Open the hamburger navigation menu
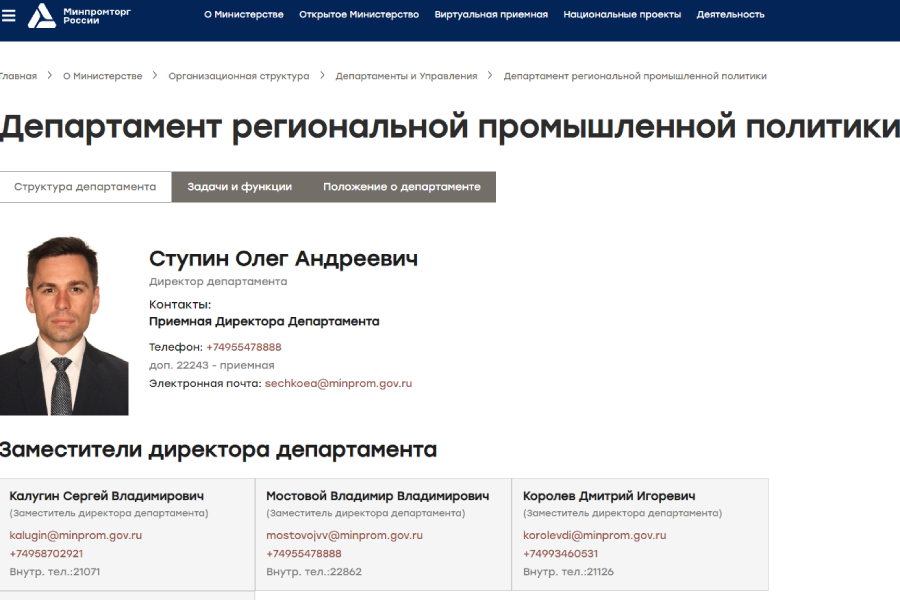Viewport: 900px width, 600px height. (x=9, y=14)
